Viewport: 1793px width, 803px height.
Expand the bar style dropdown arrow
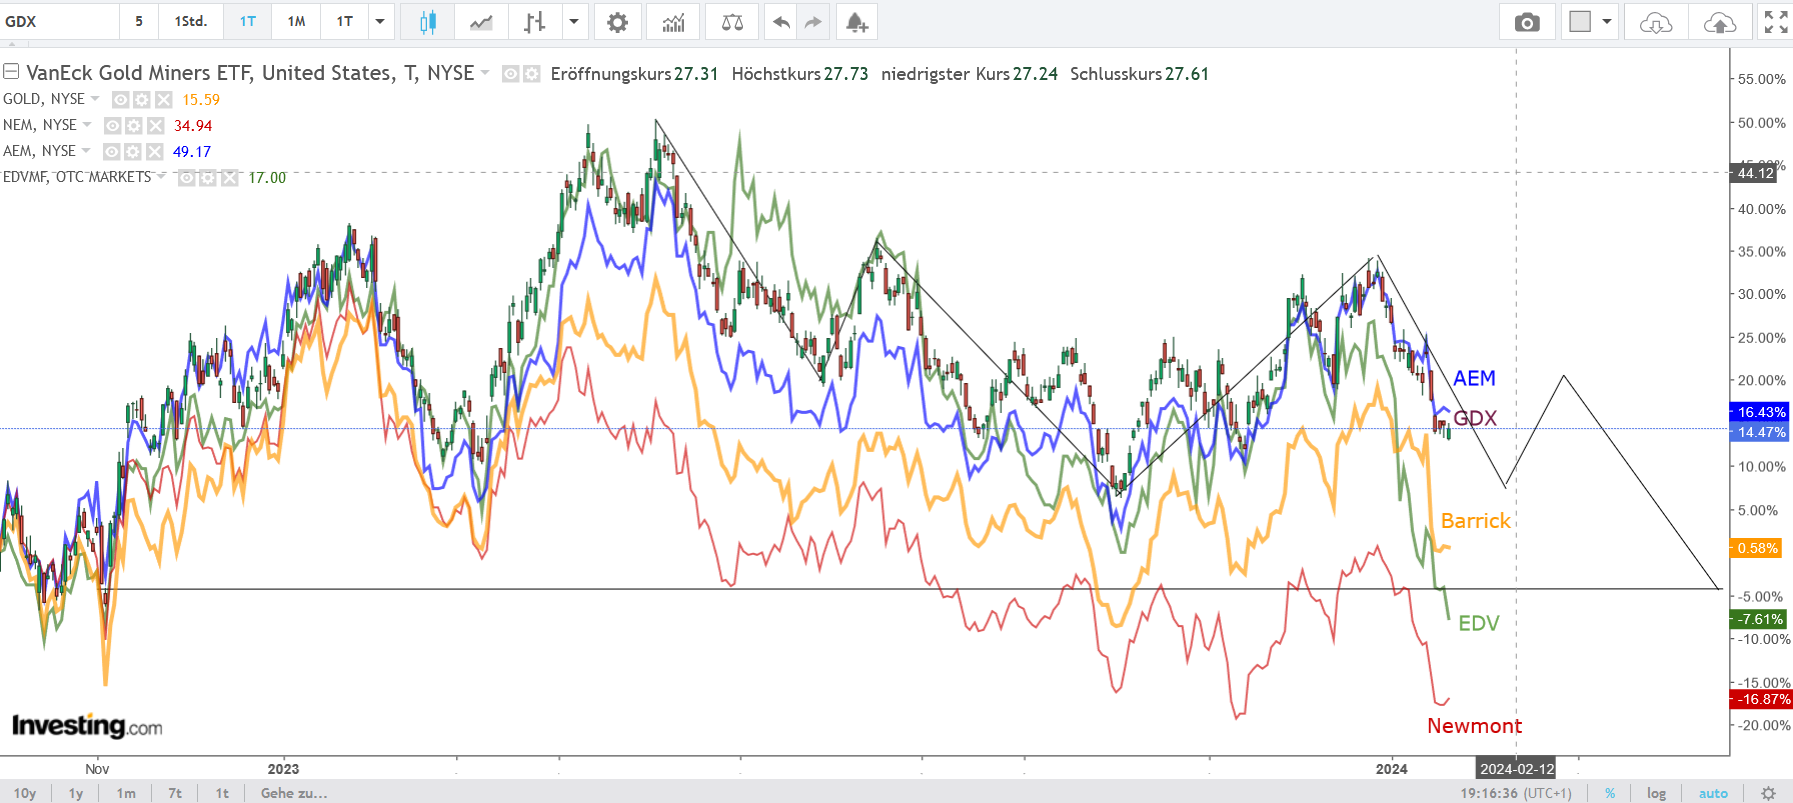(x=574, y=21)
